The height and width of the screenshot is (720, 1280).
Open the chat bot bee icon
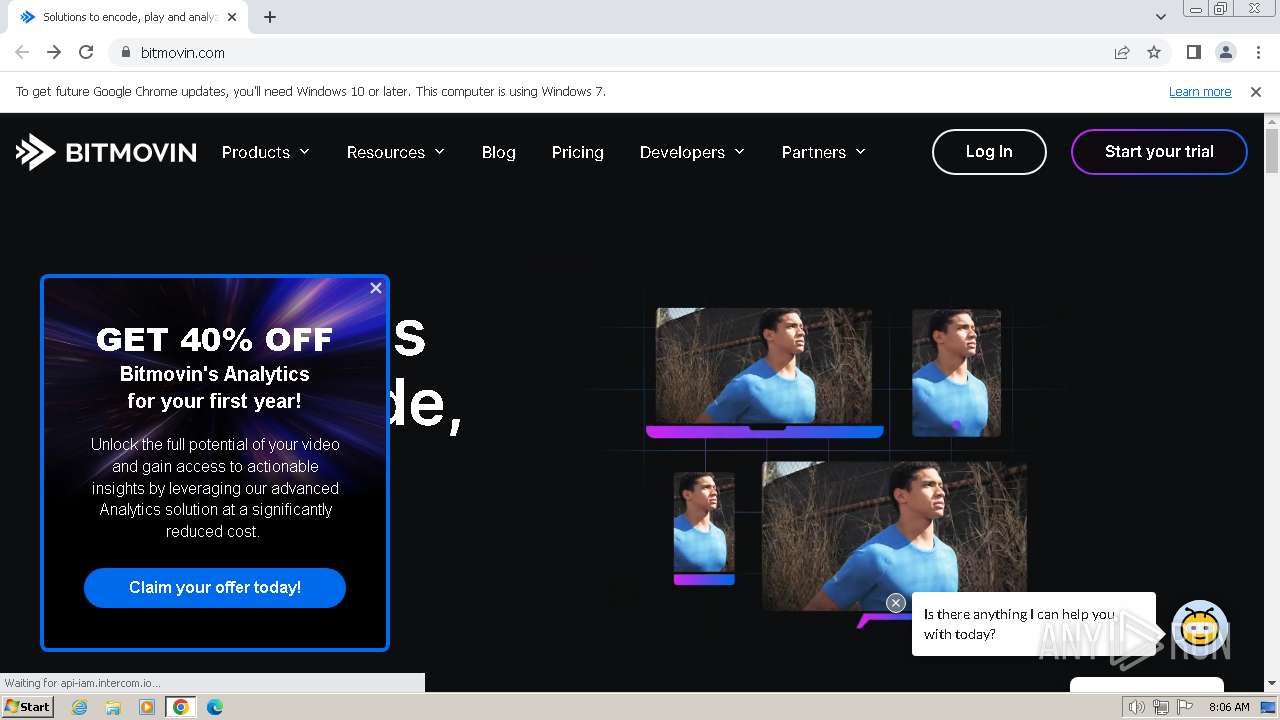pyautogui.click(x=1200, y=627)
